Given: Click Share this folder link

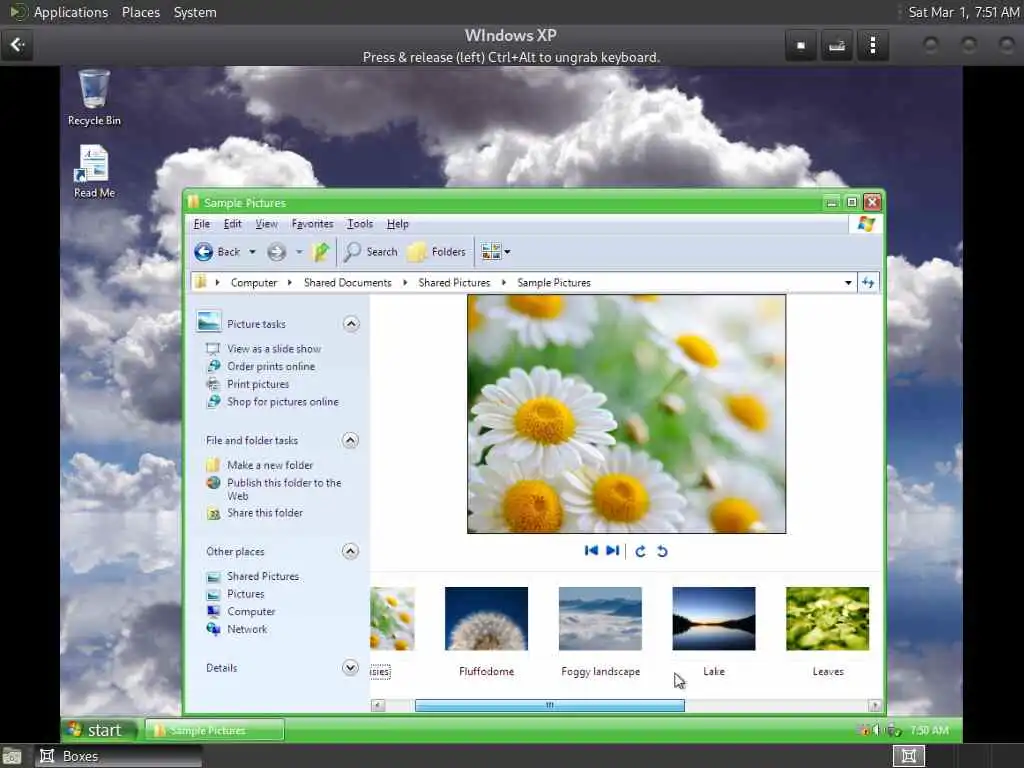Looking at the screenshot, I should [264, 513].
